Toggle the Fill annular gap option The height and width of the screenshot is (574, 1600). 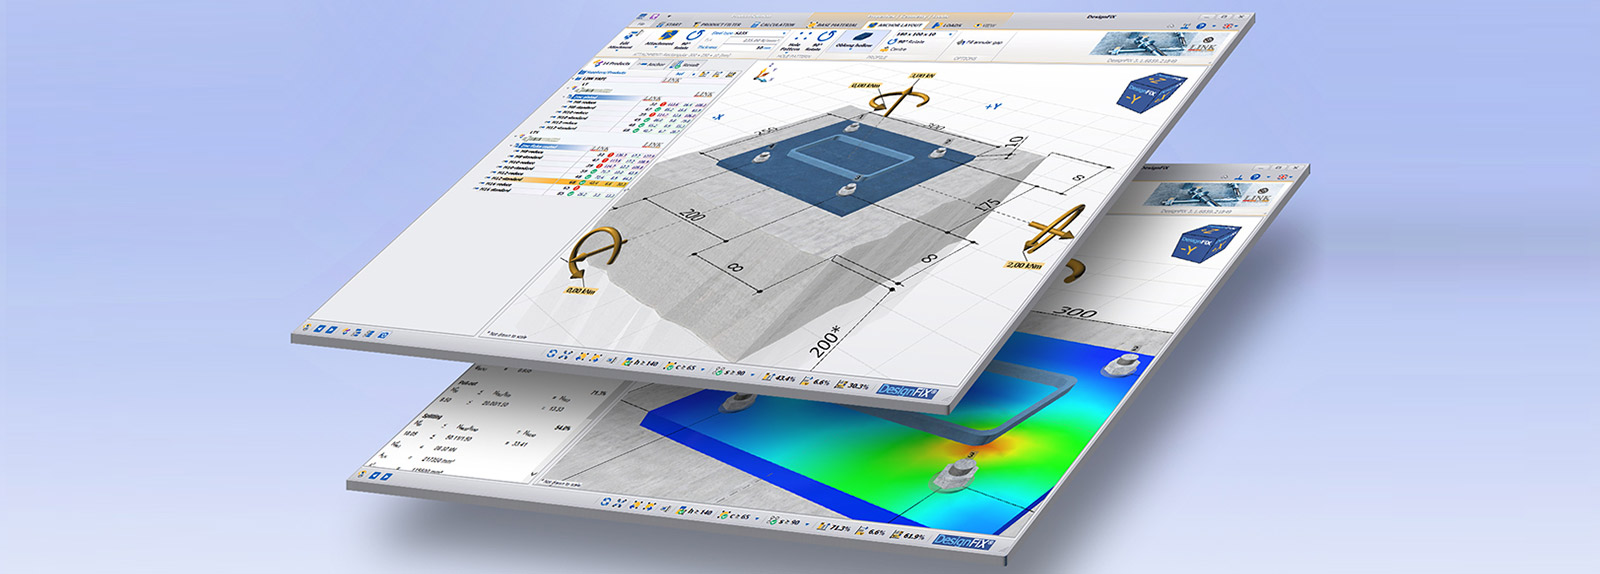click(982, 42)
